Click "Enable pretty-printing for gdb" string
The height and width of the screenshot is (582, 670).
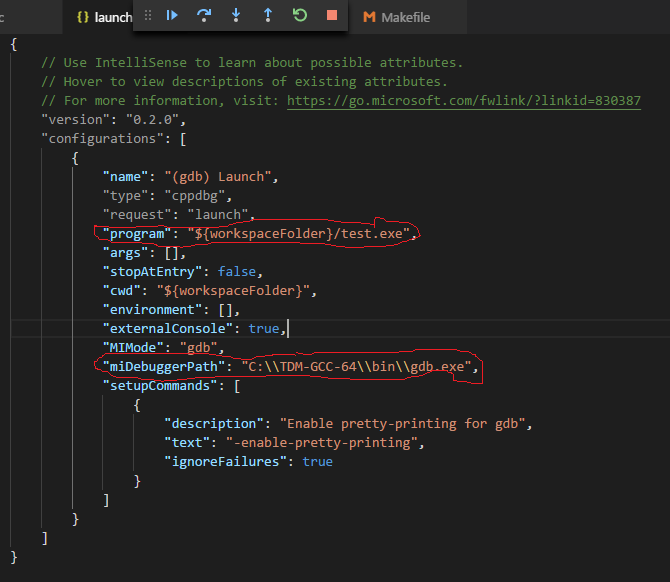tap(403, 424)
